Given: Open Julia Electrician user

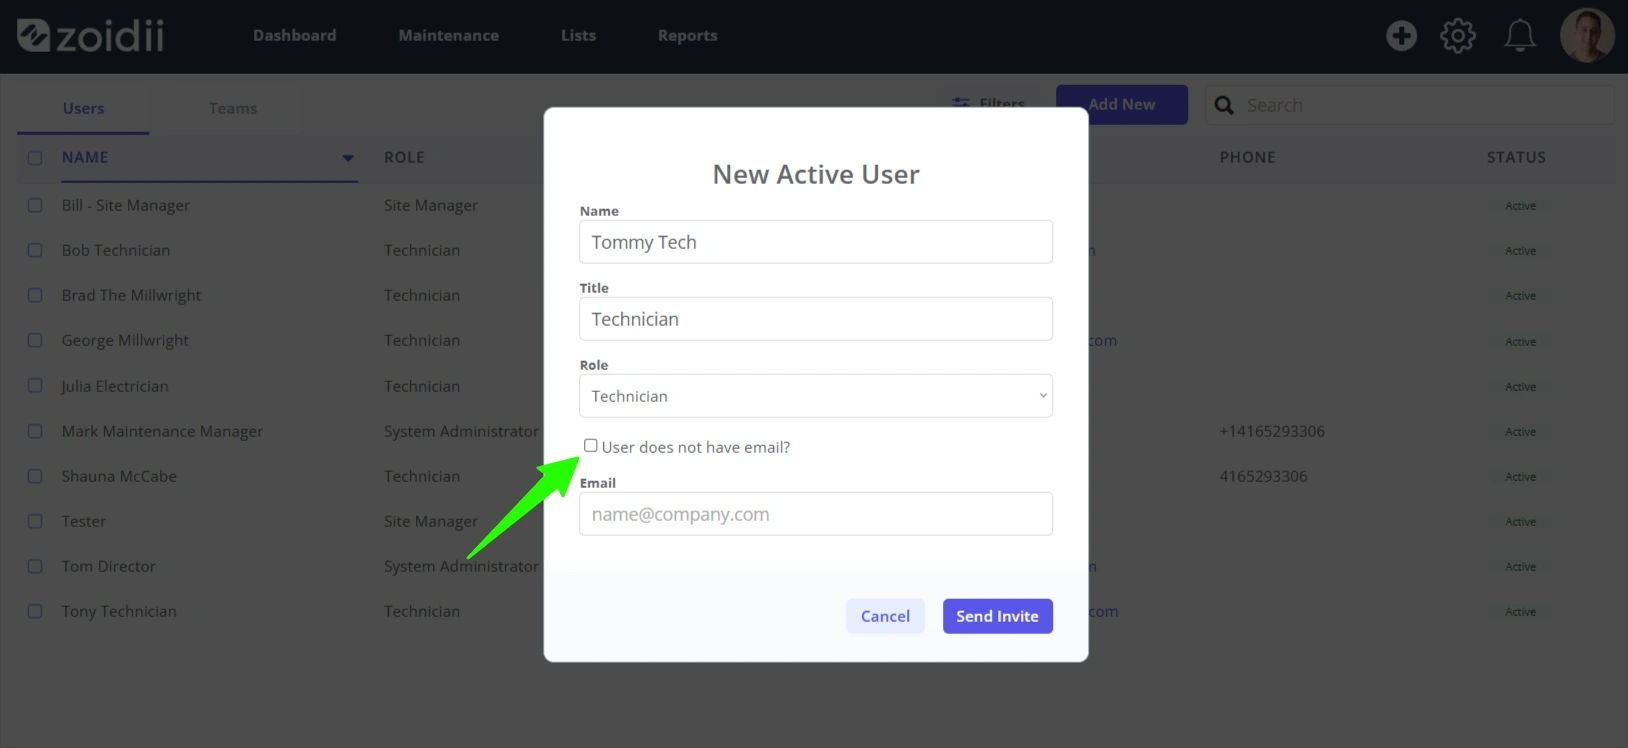Looking at the screenshot, I should pos(115,386).
